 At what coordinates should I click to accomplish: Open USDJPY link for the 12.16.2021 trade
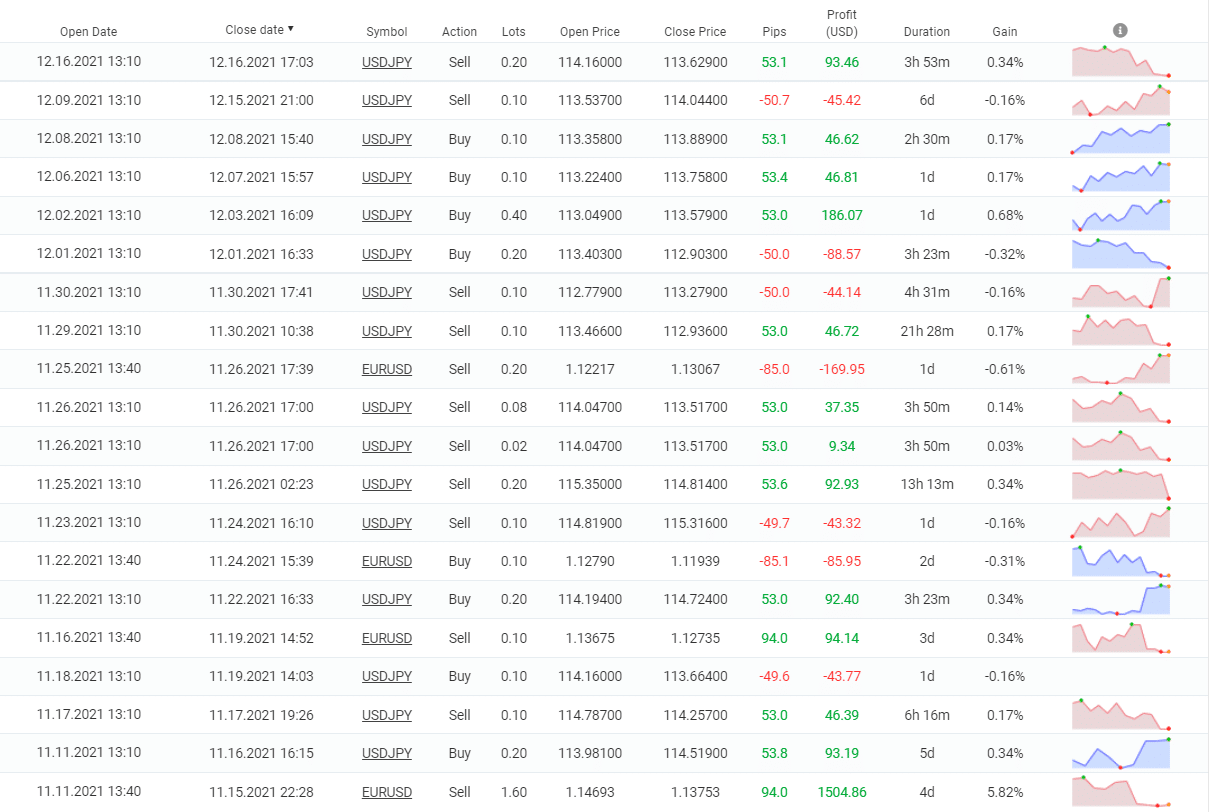[x=386, y=62]
